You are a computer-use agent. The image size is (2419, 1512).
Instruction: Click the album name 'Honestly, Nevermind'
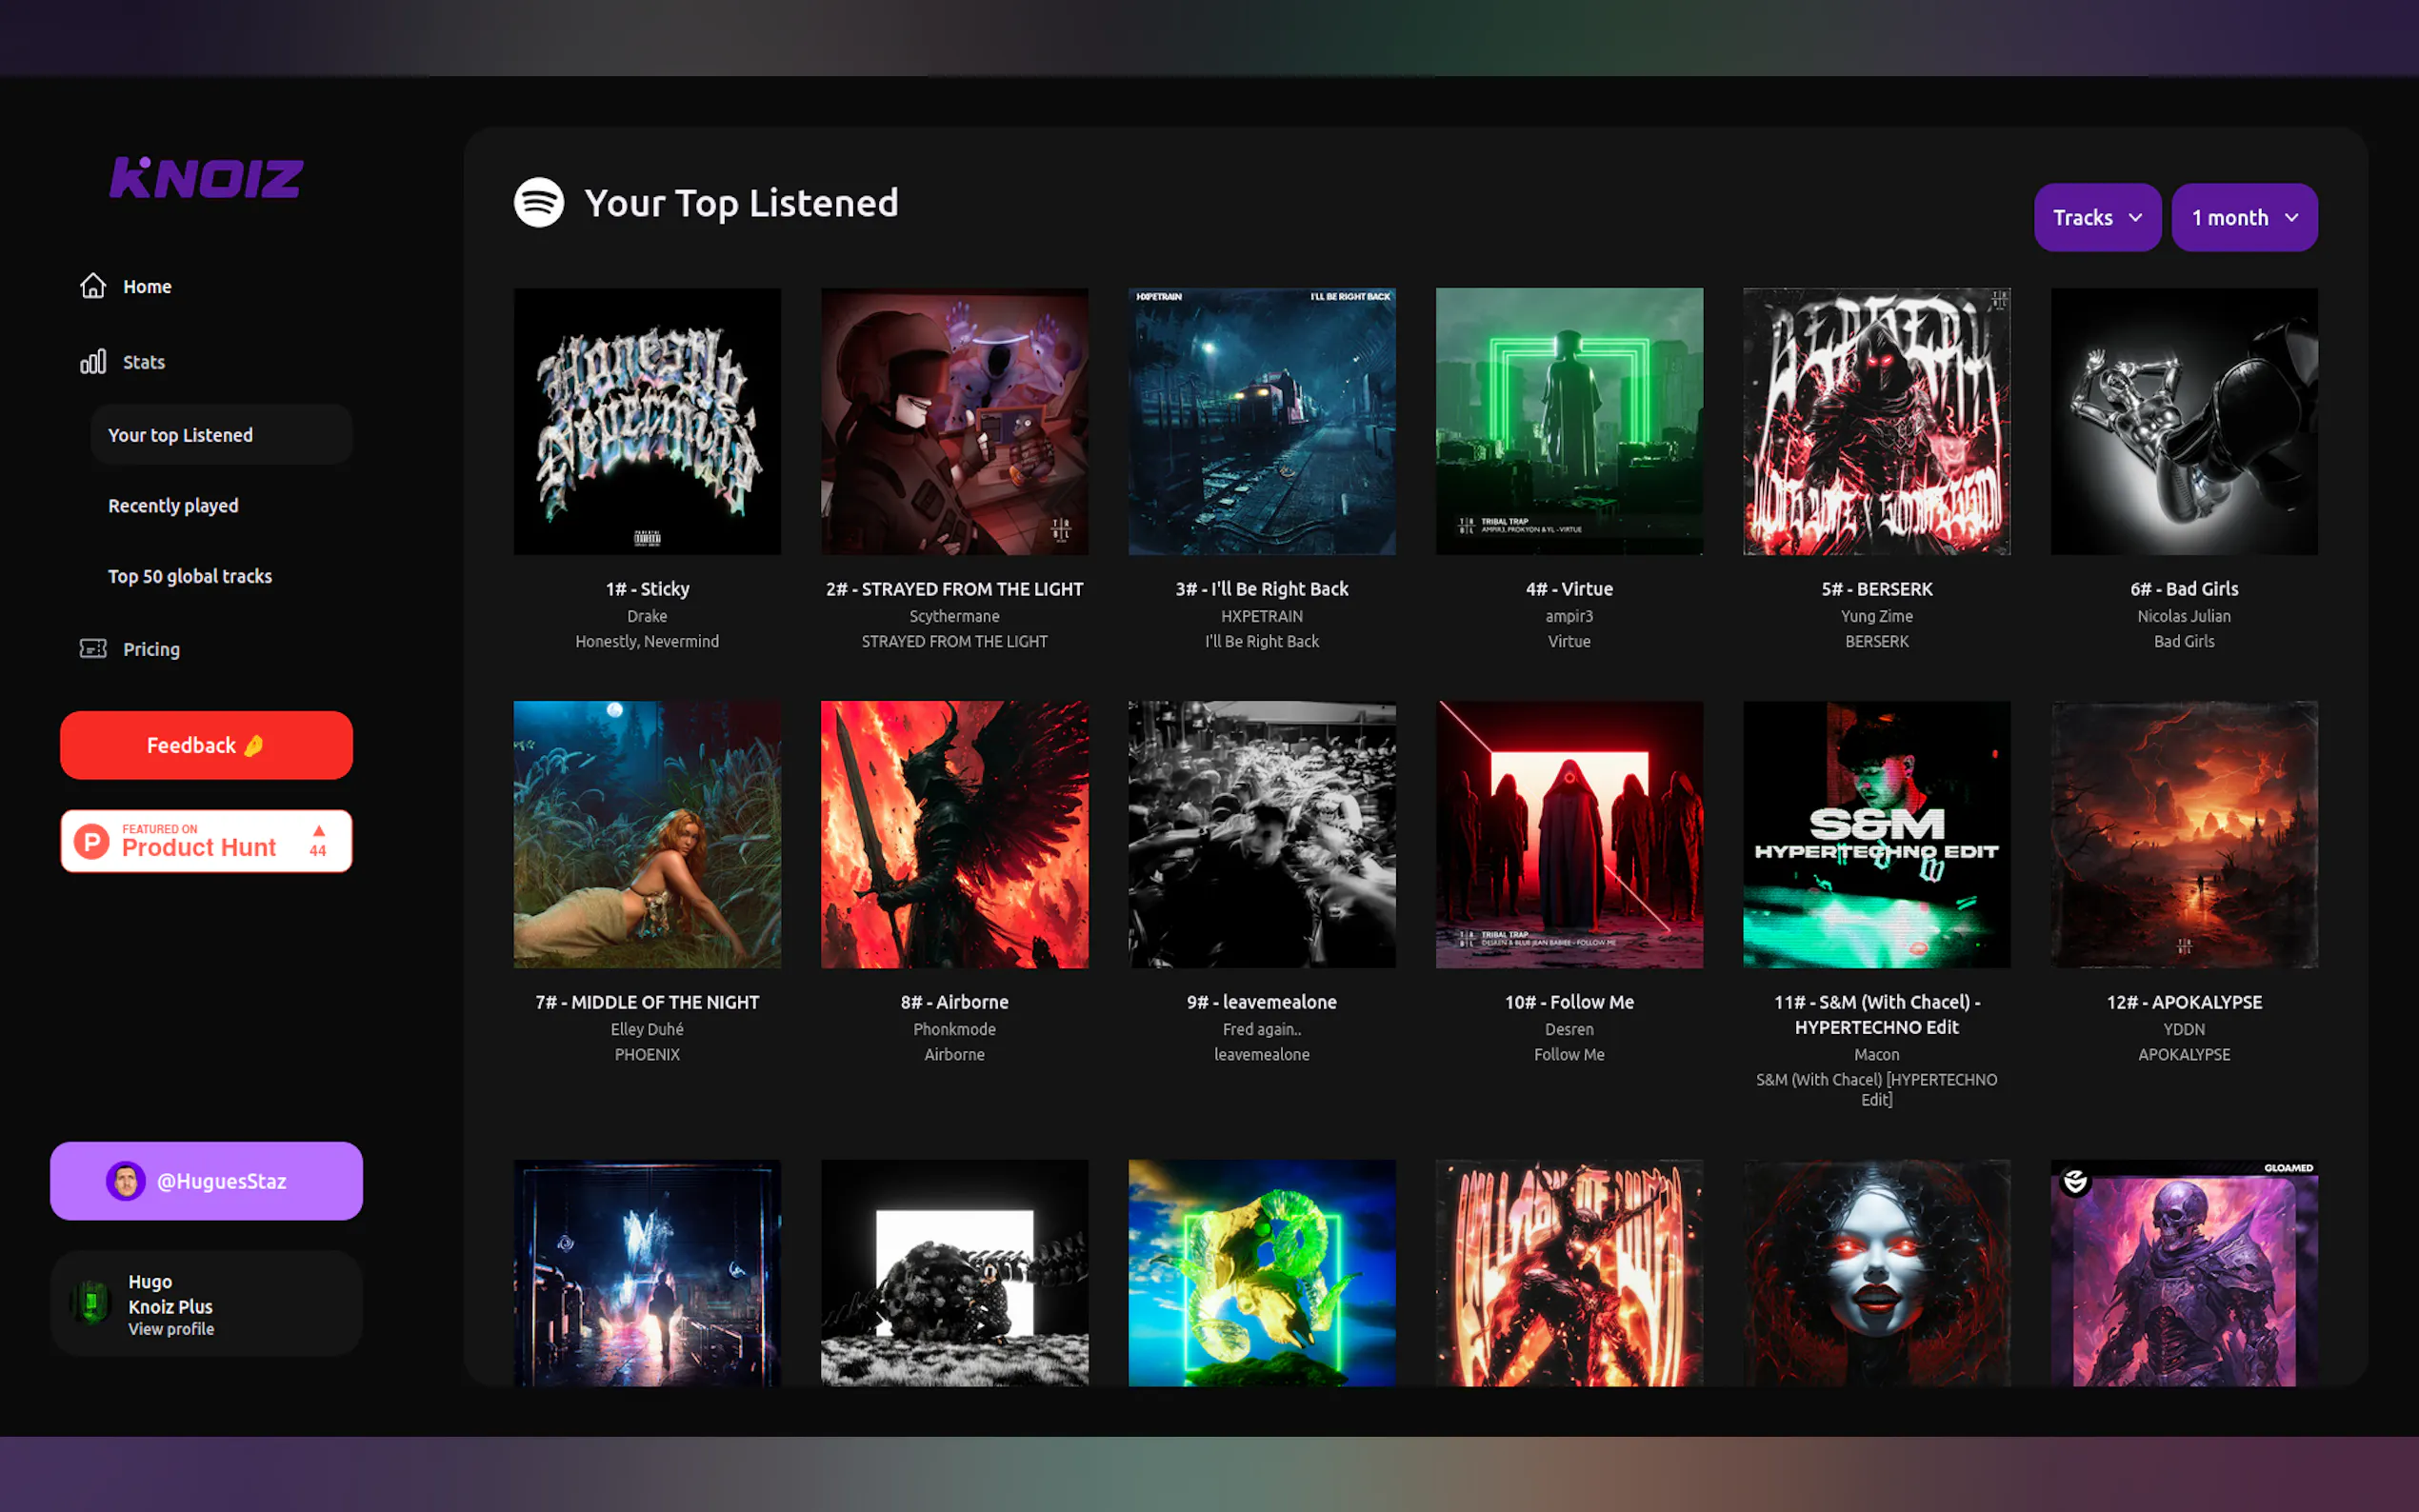pos(647,641)
